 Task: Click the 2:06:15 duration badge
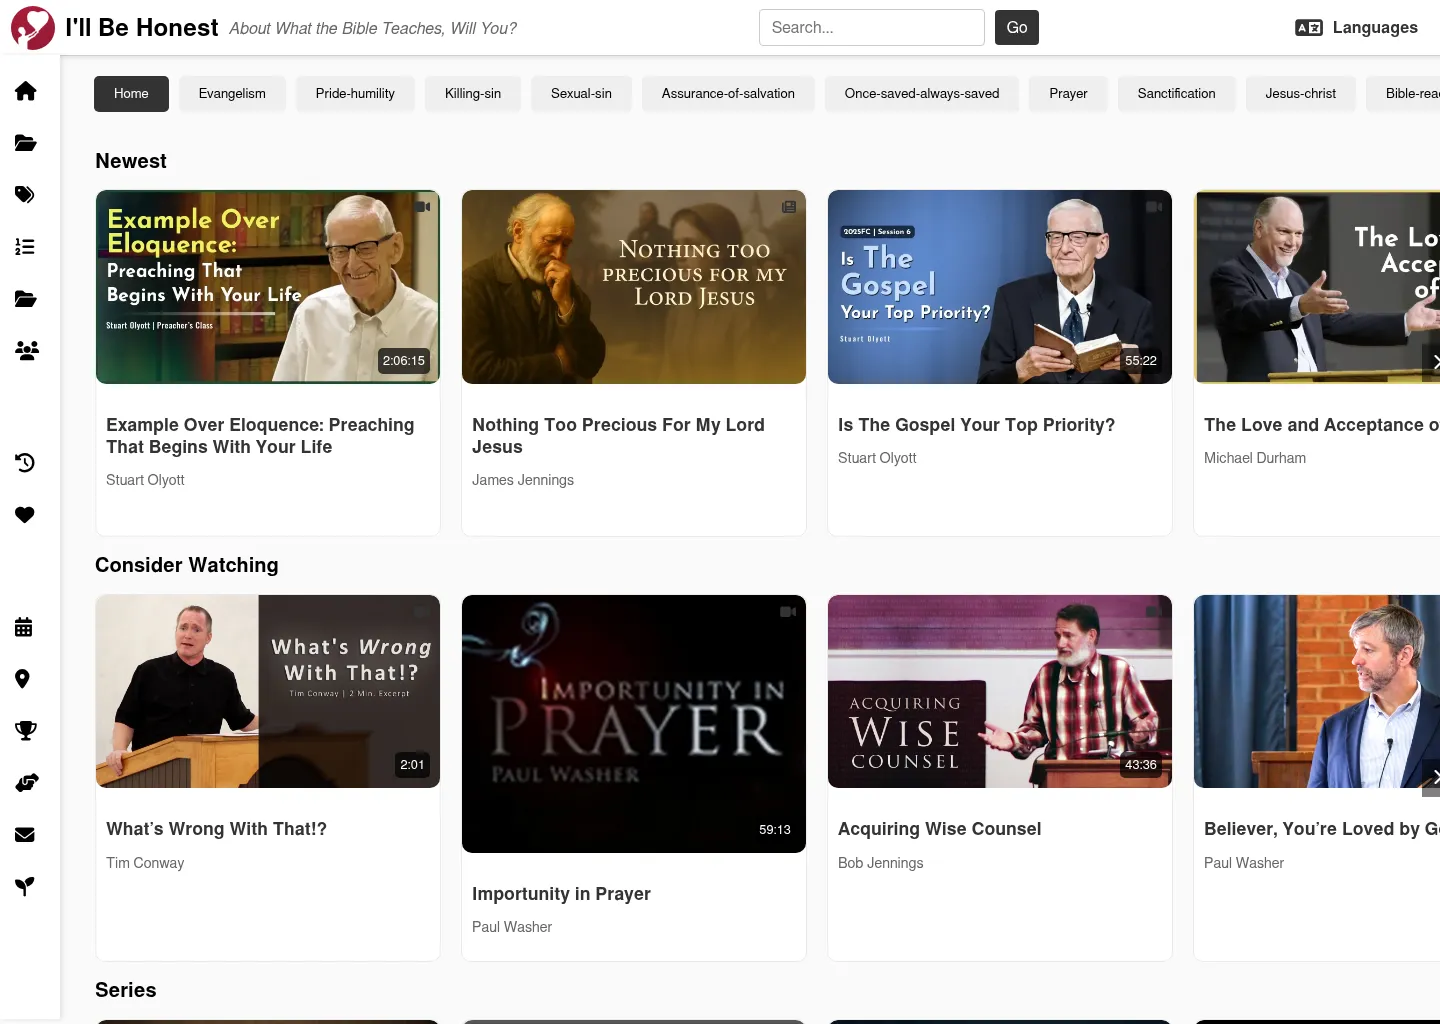tap(403, 361)
